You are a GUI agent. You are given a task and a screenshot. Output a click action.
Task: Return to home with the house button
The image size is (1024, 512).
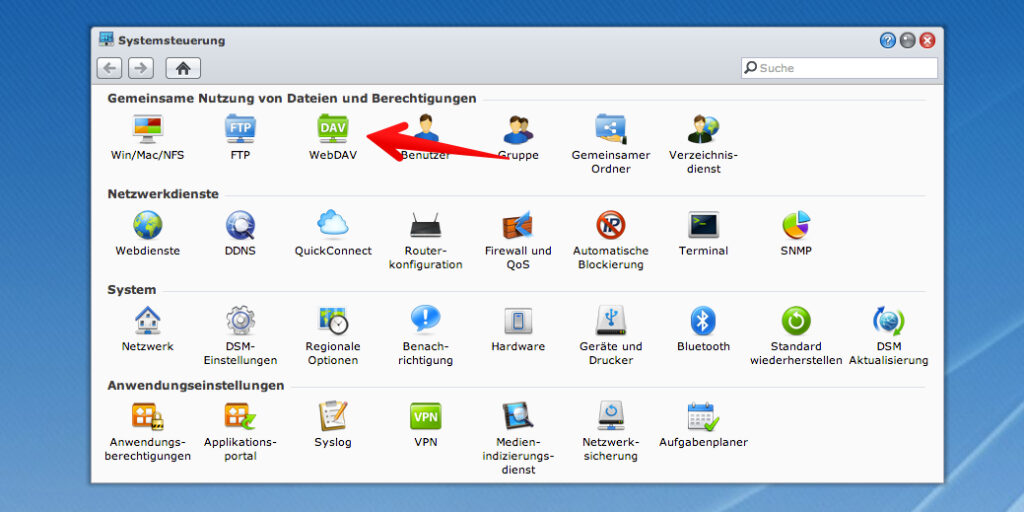(x=183, y=67)
